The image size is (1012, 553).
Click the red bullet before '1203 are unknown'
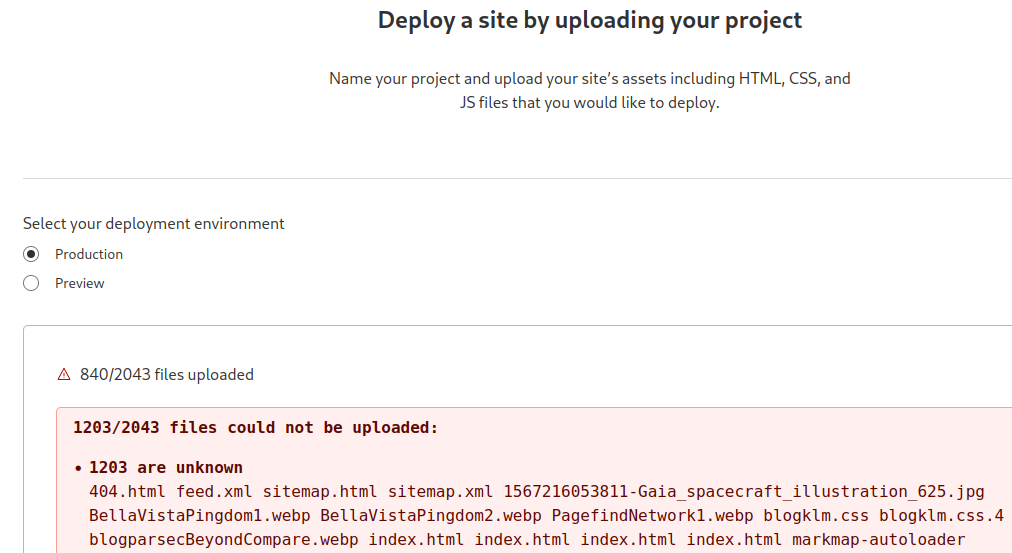(78, 468)
